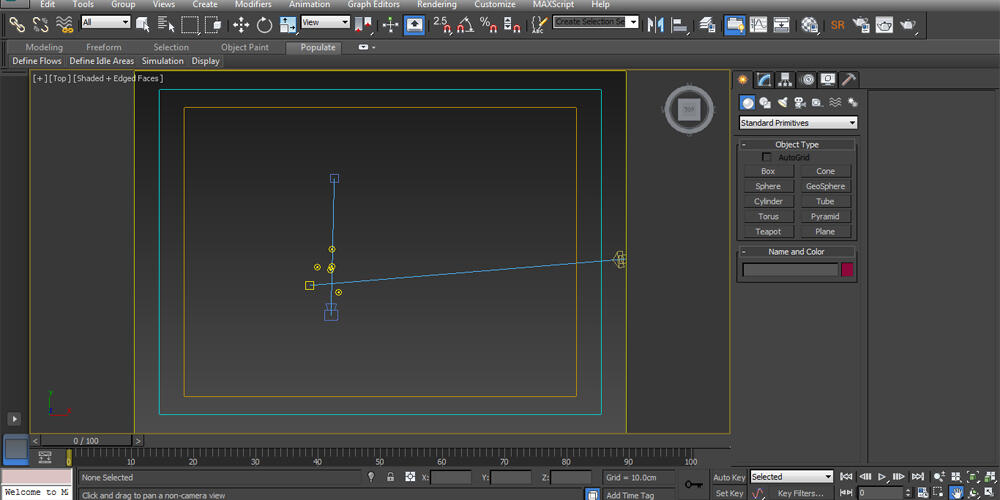Open the Modifiers menu
The image size is (1000, 500).
click(x=252, y=5)
